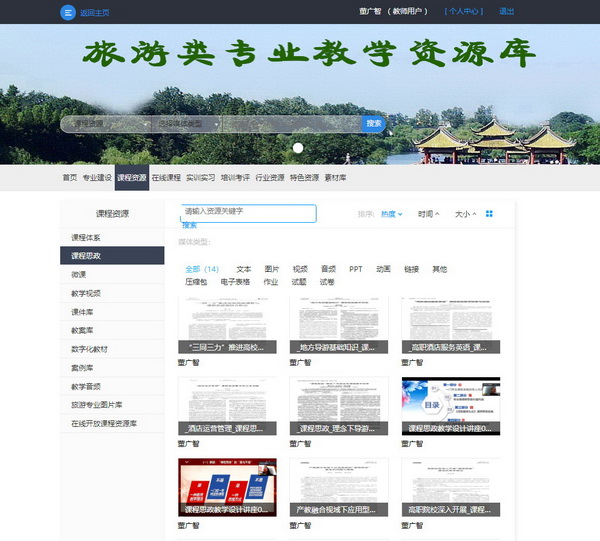The image size is (600, 541).
Task: Click the carousel indicator dot on banner
Action: 297,148
